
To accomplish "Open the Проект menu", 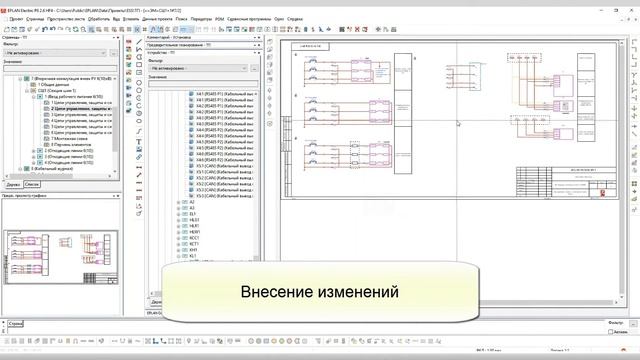I will (x=16, y=19).
